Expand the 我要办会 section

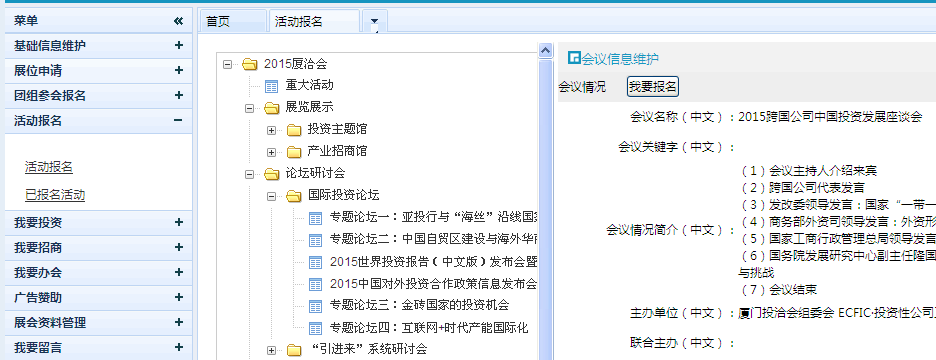point(178,272)
